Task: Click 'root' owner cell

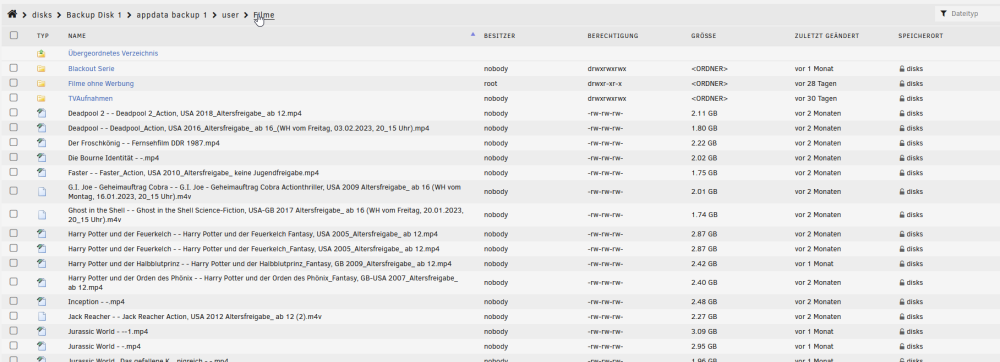Action: [490, 83]
